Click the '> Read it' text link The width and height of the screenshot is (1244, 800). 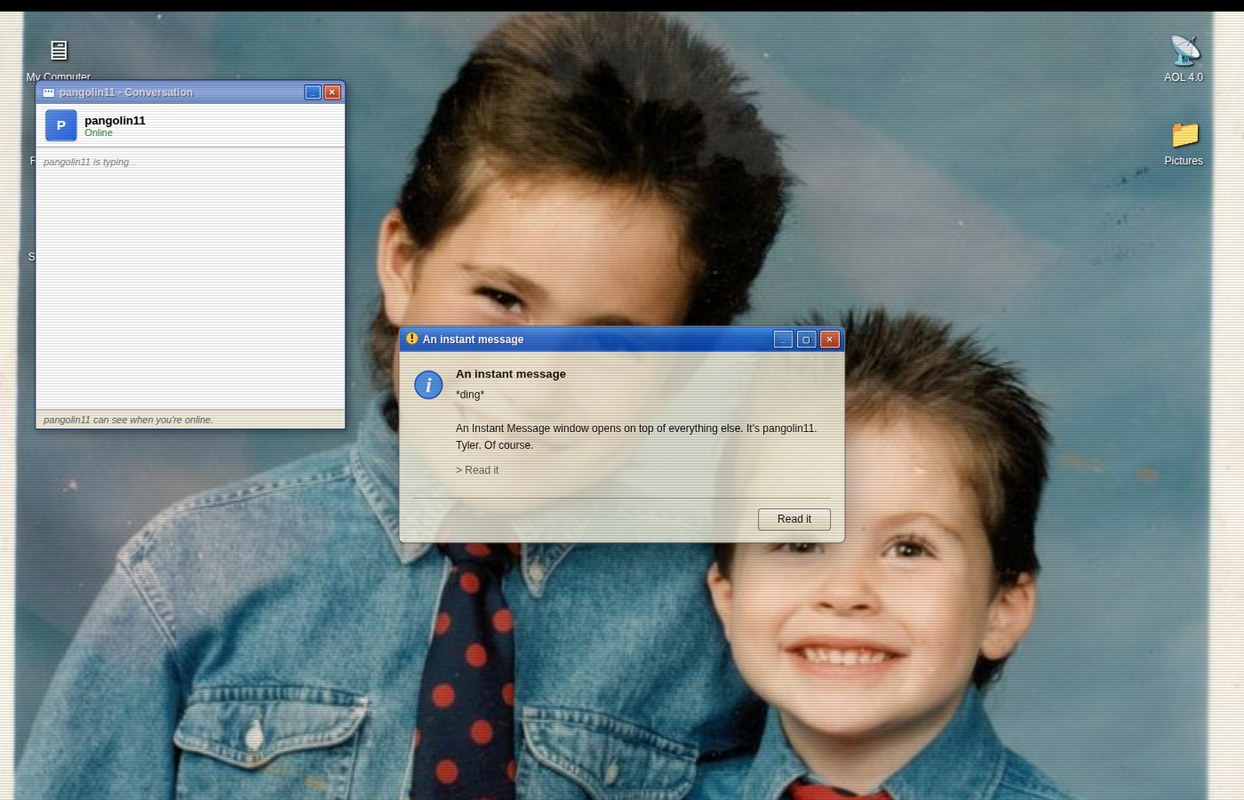pyautogui.click(x=477, y=470)
